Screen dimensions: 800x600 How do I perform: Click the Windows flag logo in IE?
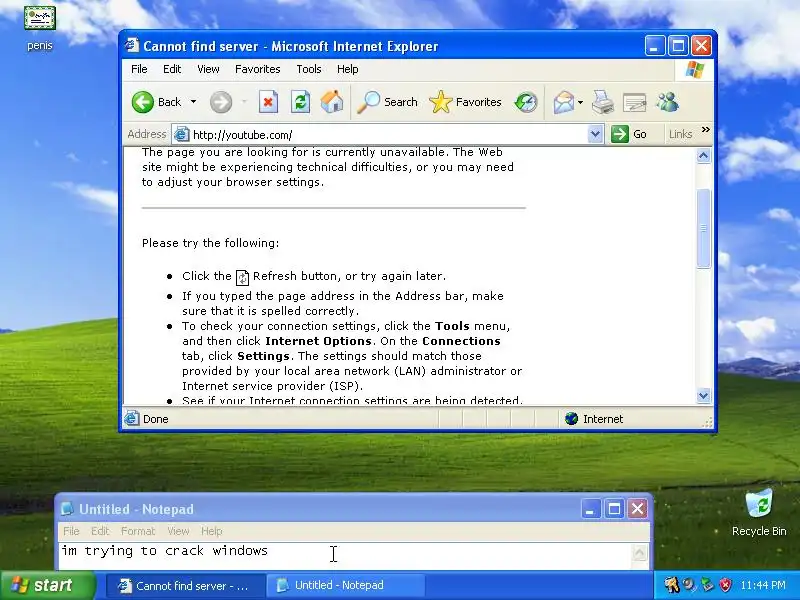point(694,70)
